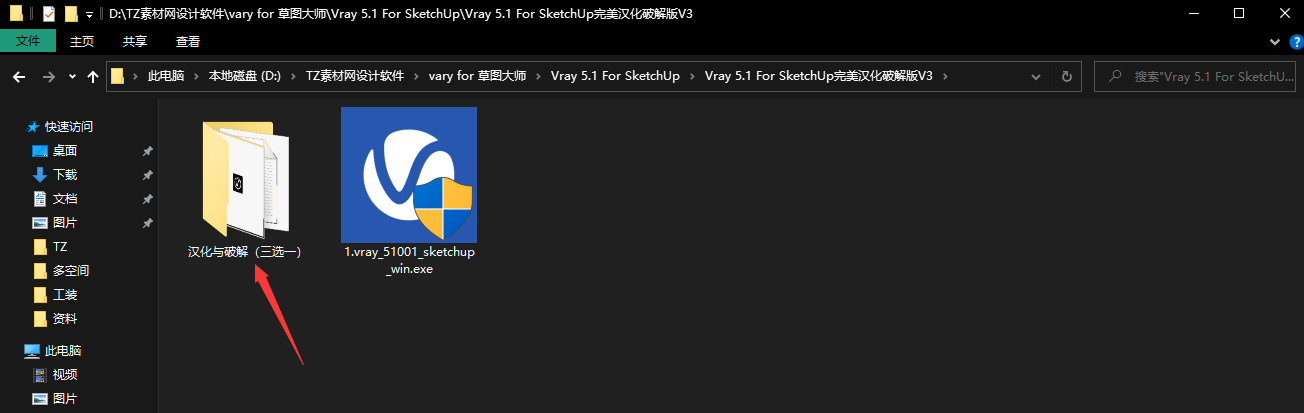Click the pin icon next to 文档
This screenshot has width=1304, height=413.
(x=148, y=199)
